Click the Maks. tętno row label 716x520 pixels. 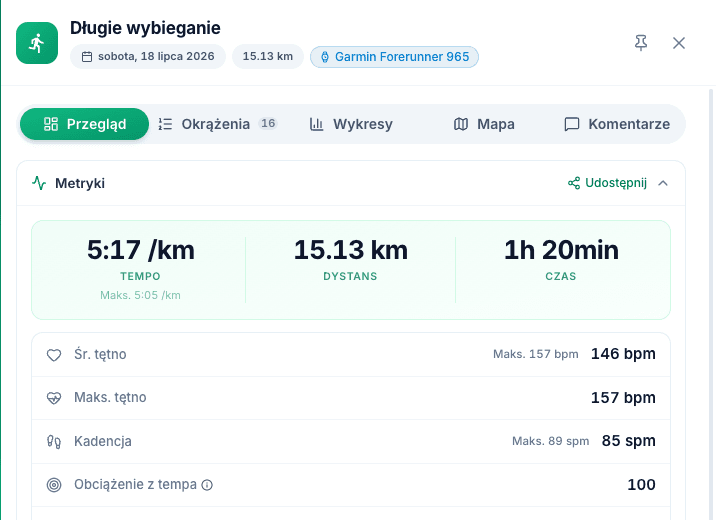(x=110, y=397)
